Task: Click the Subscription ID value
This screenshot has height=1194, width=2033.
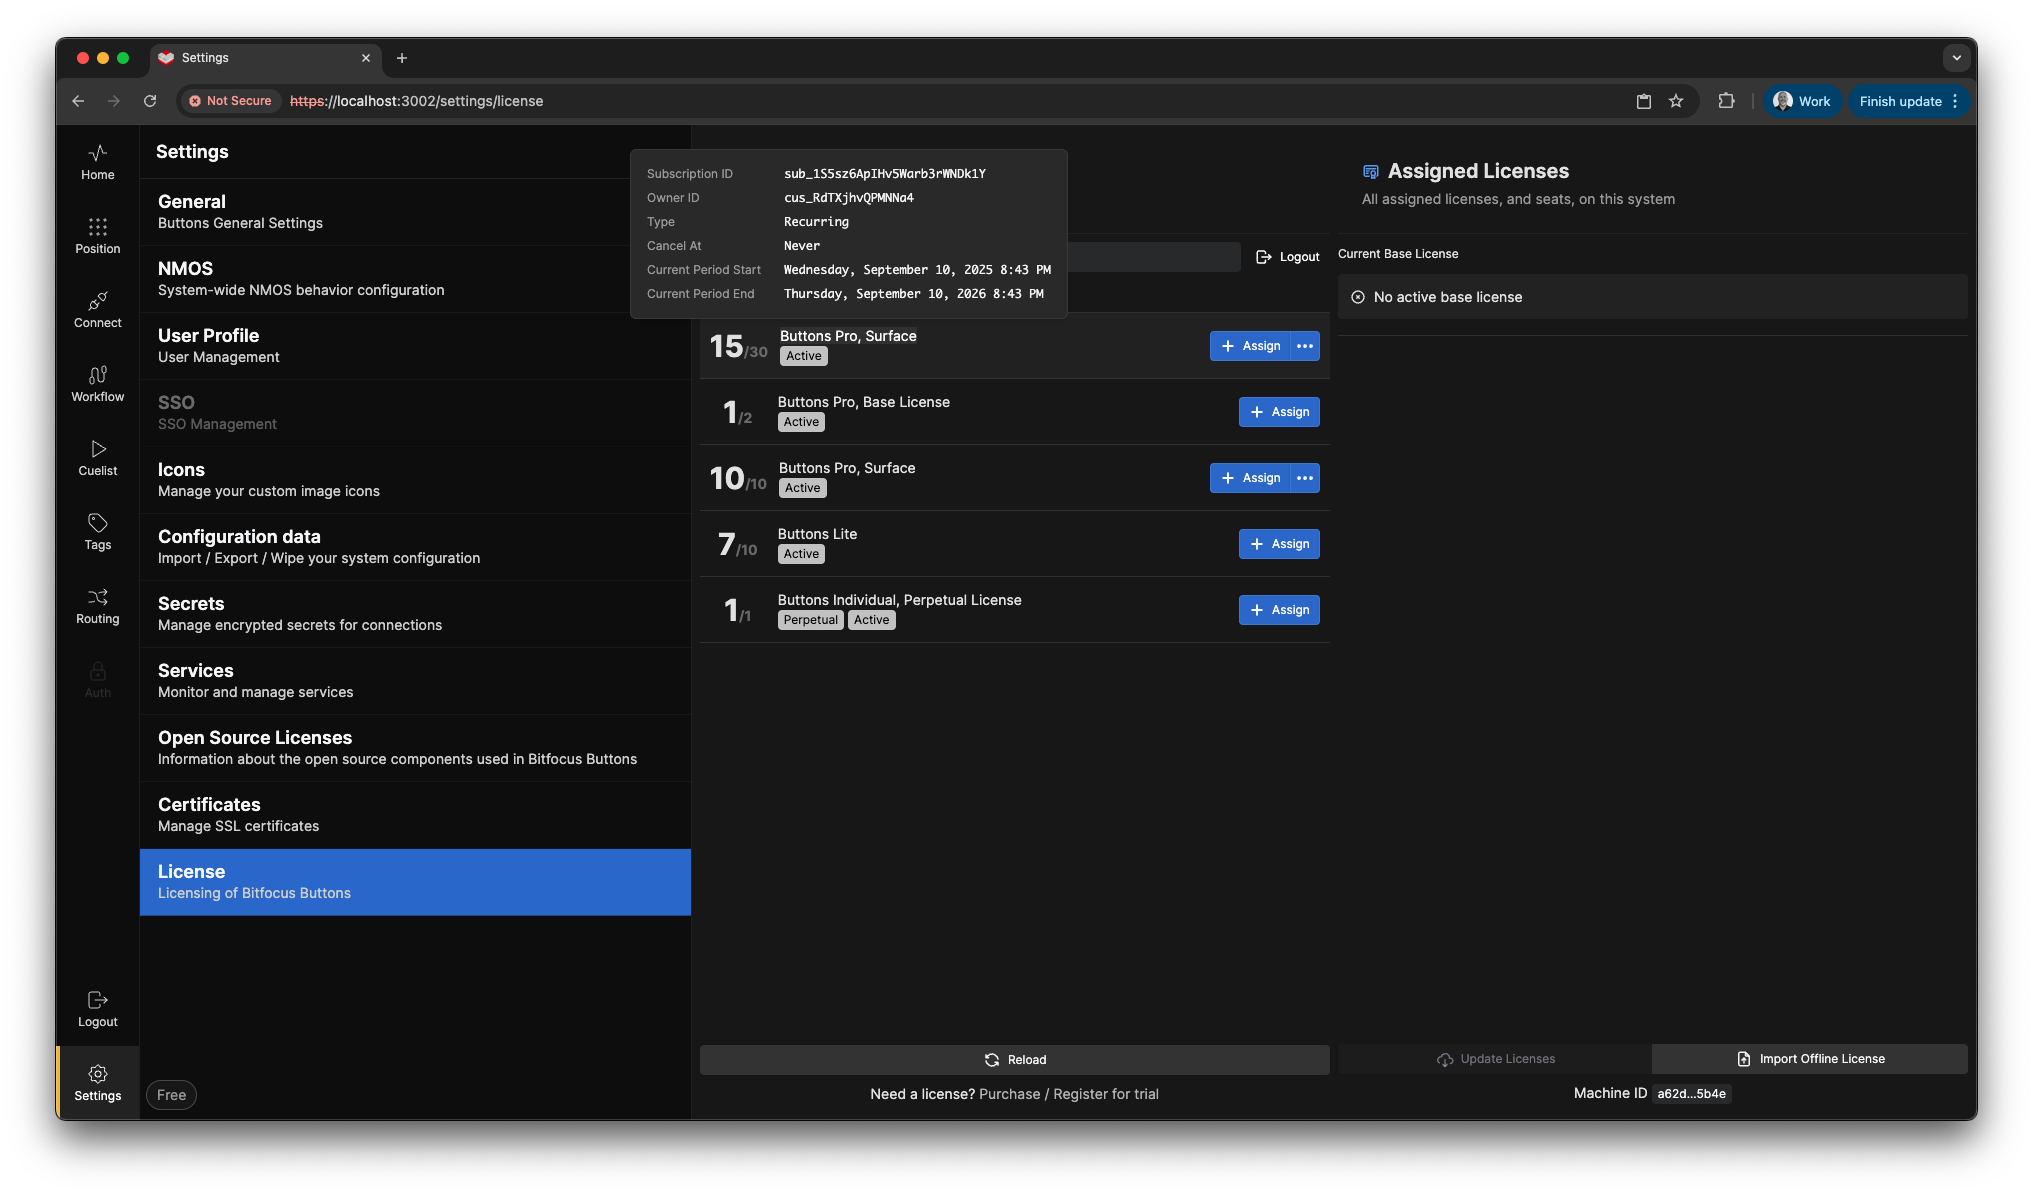Action: click(x=884, y=174)
